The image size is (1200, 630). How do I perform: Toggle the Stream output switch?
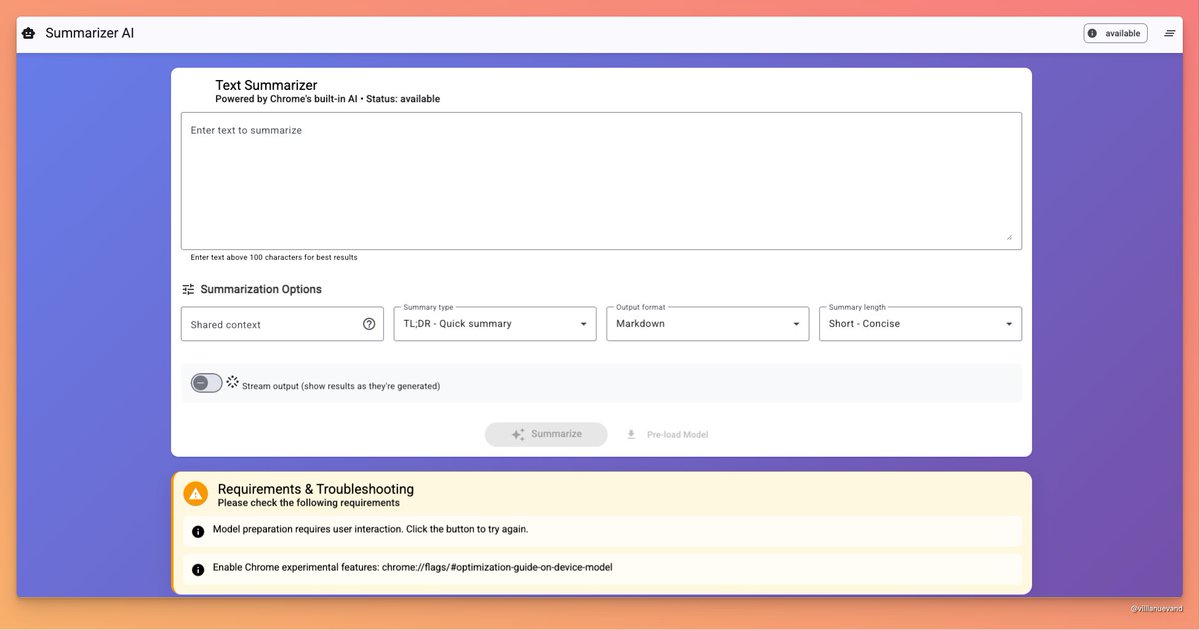pos(207,383)
